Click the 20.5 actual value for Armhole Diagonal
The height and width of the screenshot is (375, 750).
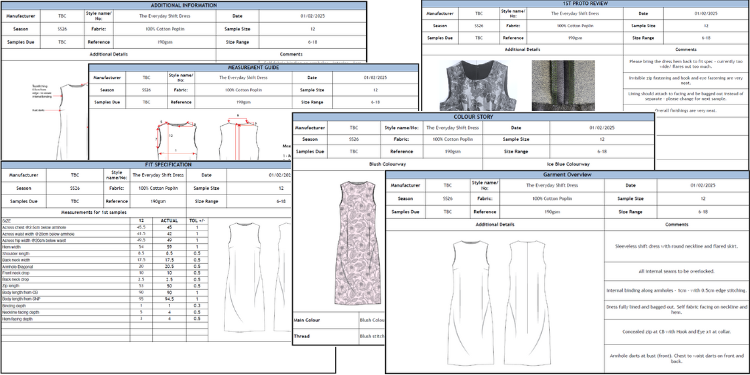tap(169, 266)
